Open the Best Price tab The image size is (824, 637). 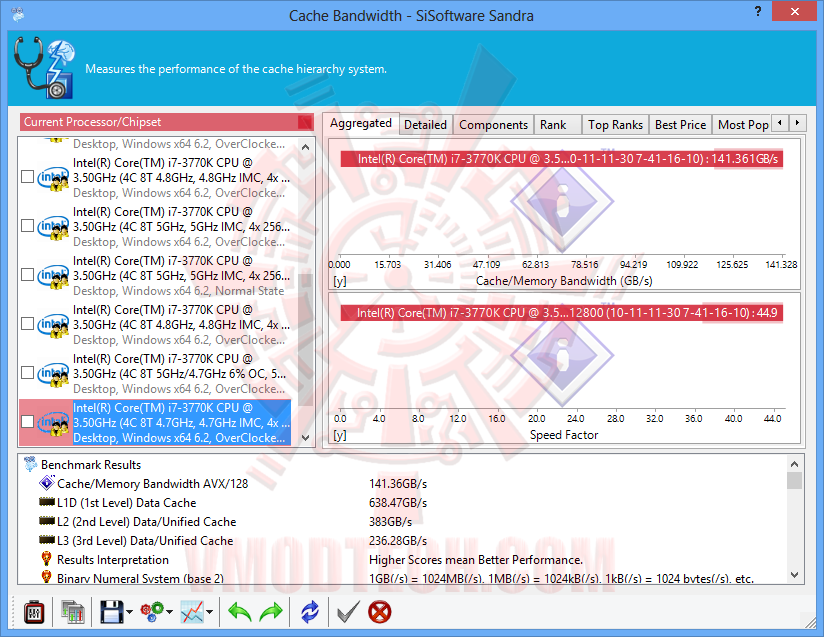click(680, 125)
